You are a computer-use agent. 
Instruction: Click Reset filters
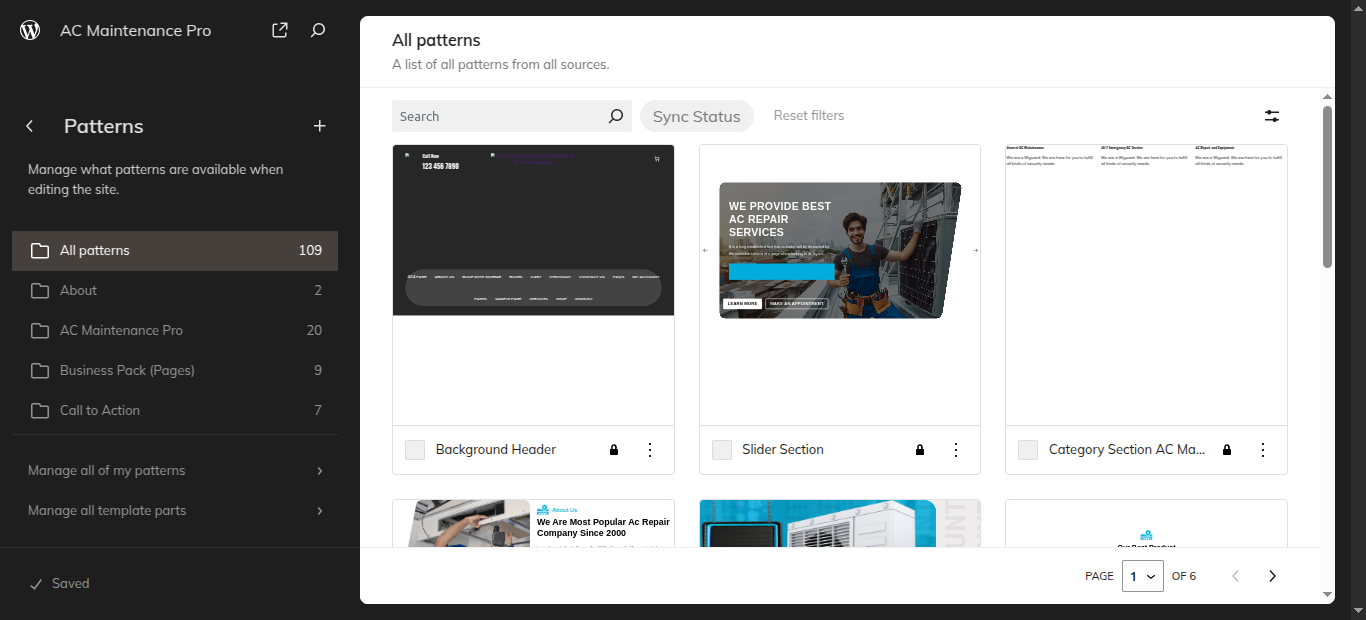[x=809, y=116]
